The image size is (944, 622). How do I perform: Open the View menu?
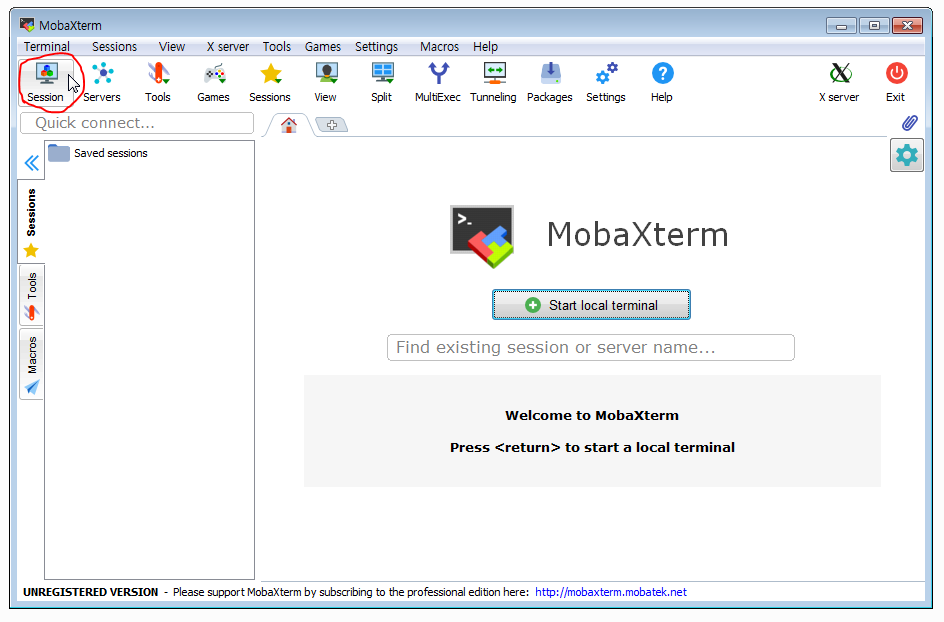[172, 46]
